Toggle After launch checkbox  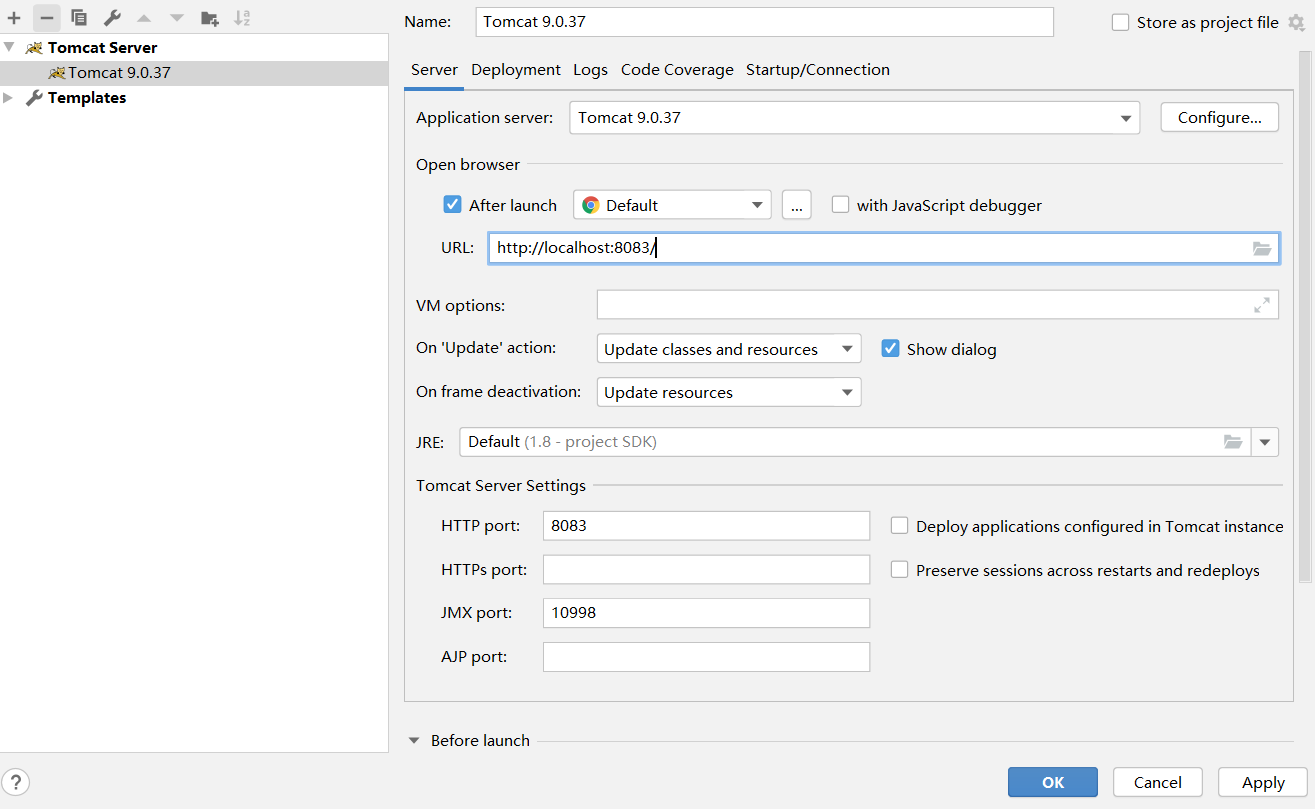[452, 205]
